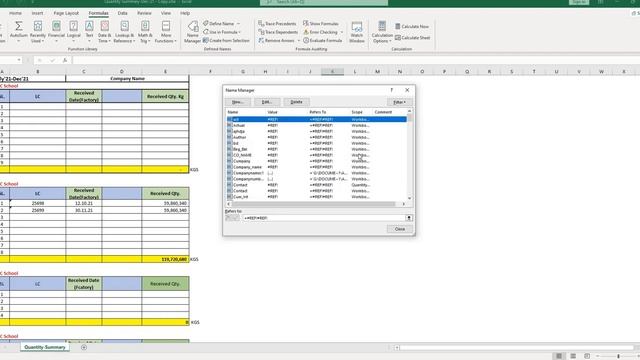The image size is (640, 360).
Task: Sort by the Name column header
Action: pos(246,112)
